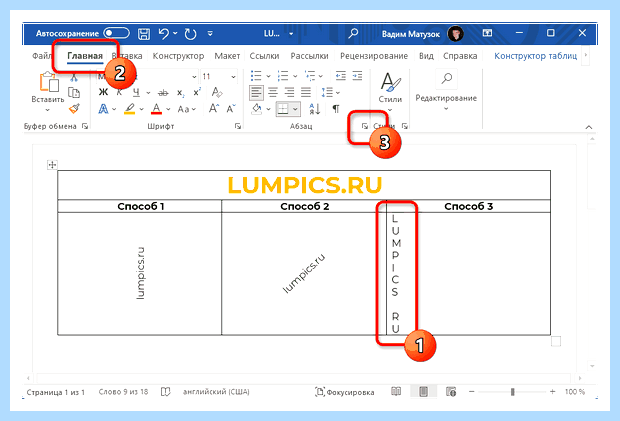The width and height of the screenshot is (620, 421).
Task: Open the Файл tab
Action: point(42,56)
